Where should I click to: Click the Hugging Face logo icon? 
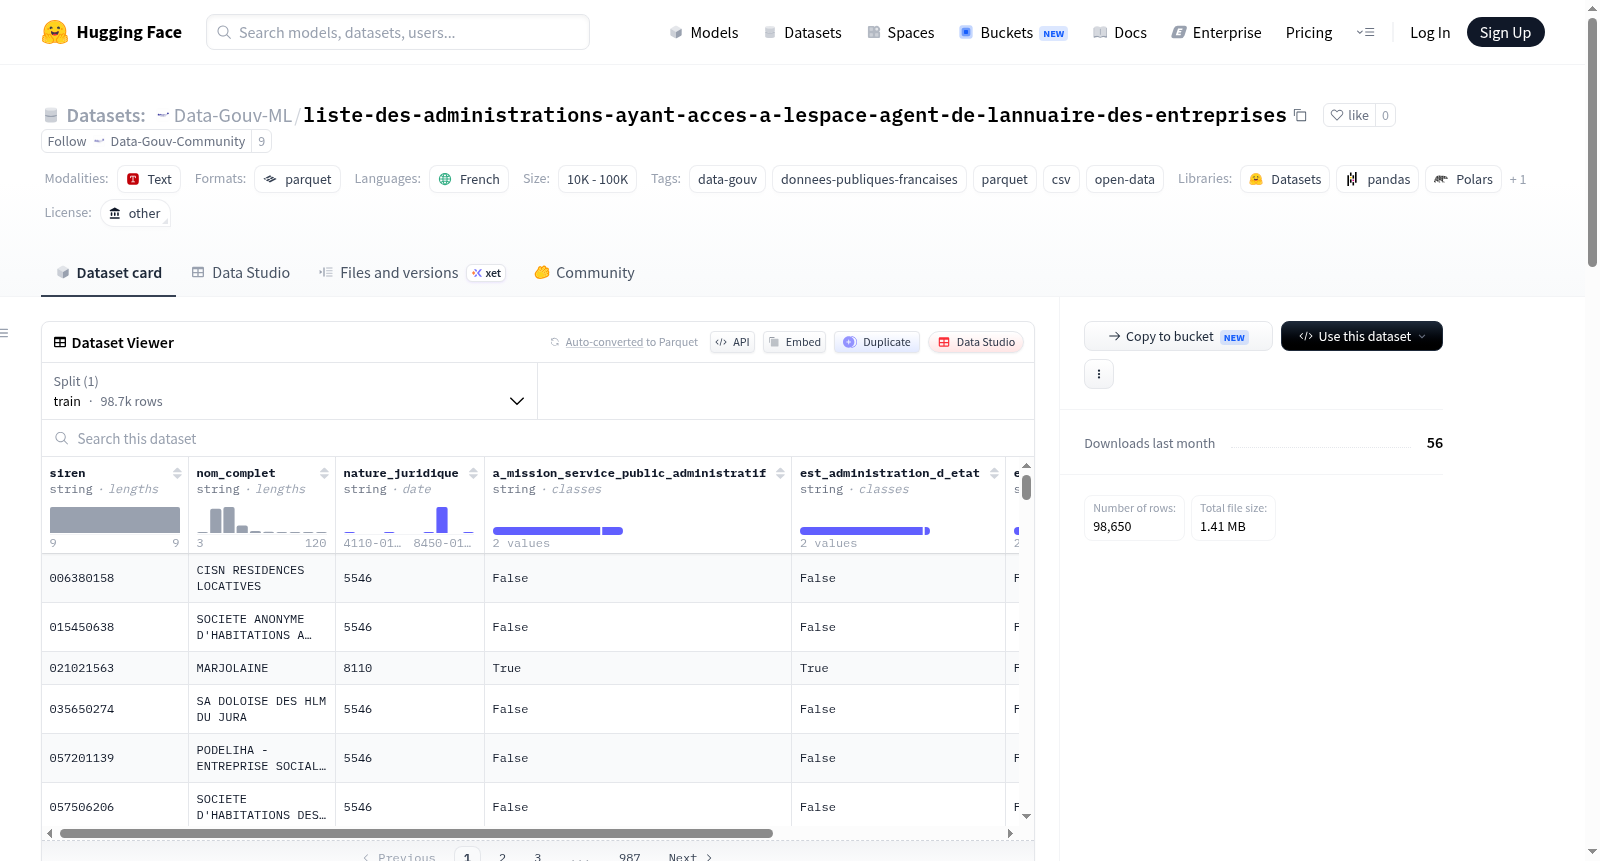[55, 32]
